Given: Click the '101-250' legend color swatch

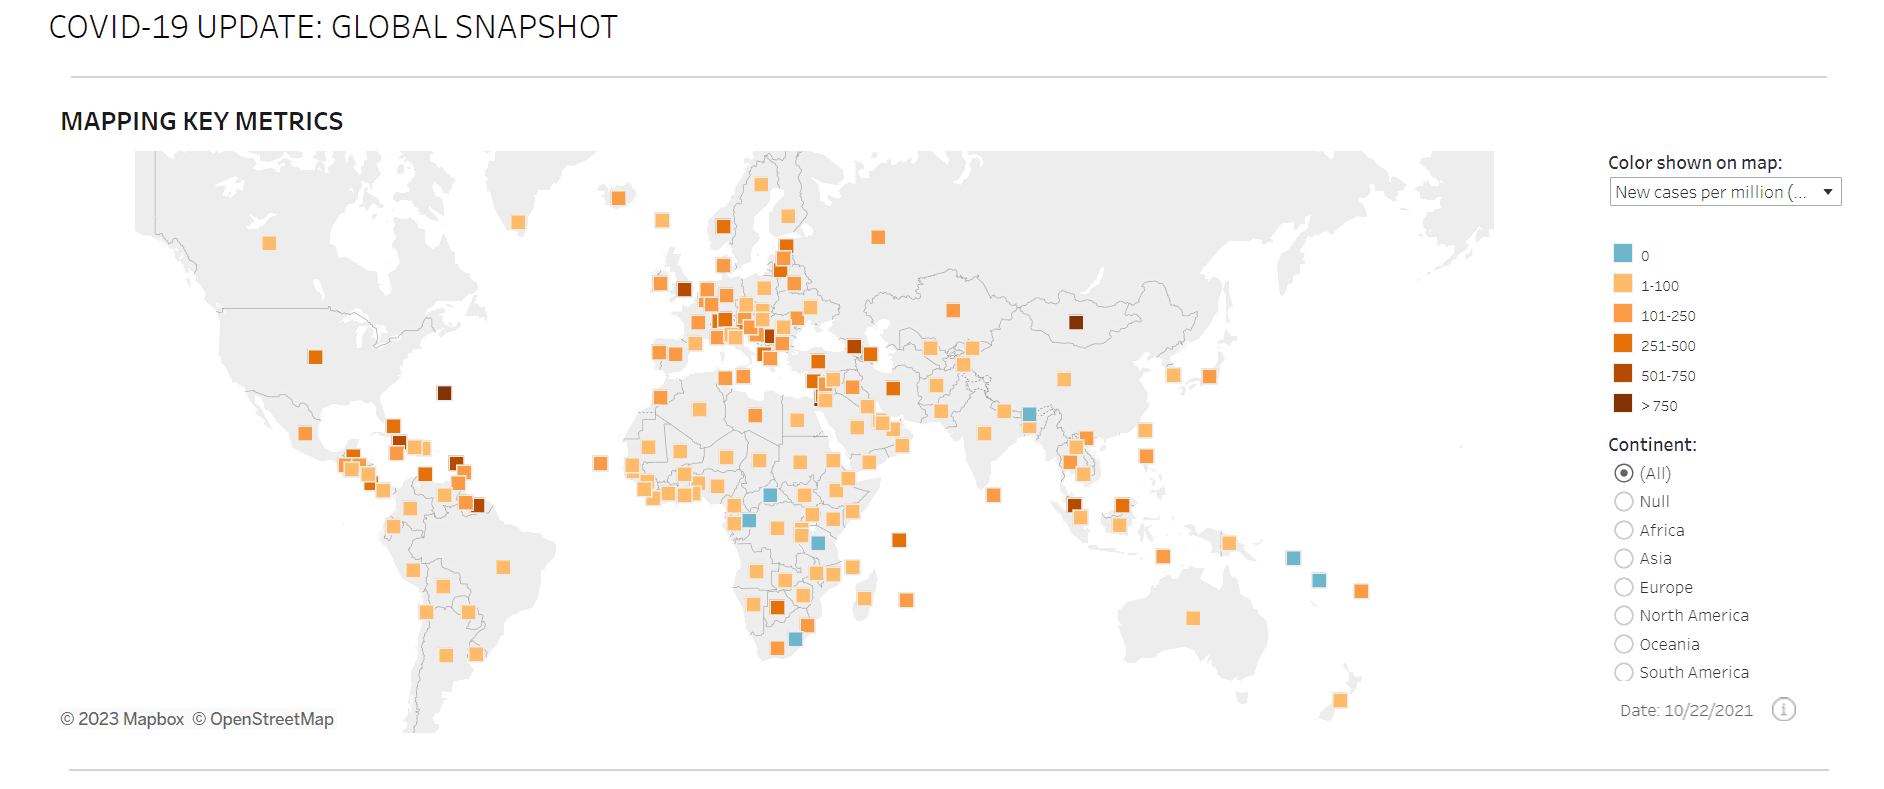Looking at the screenshot, I should (1623, 313).
